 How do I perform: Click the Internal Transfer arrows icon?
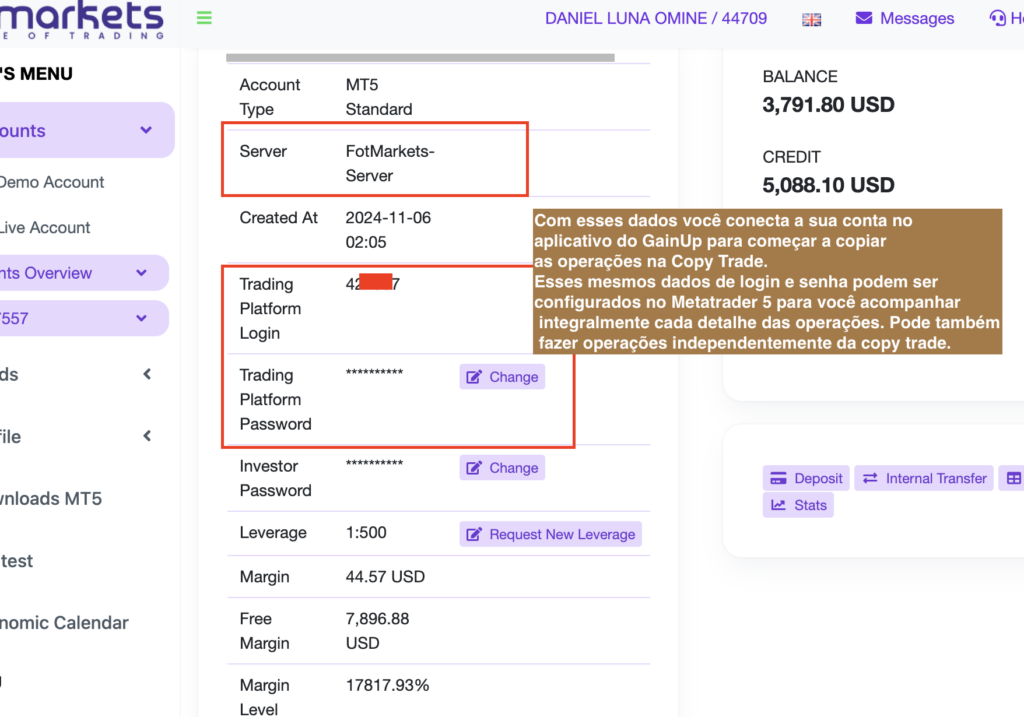pyautogui.click(x=870, y=478)
